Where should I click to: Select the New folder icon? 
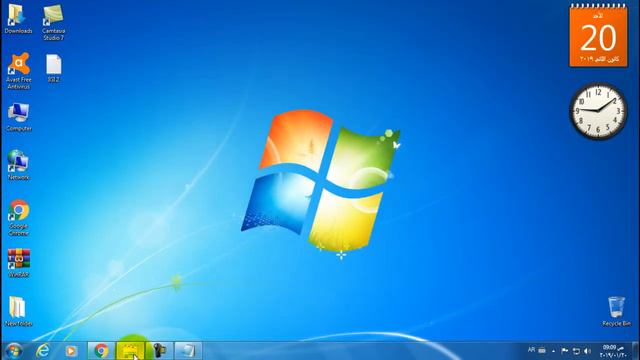pos(18,311)
